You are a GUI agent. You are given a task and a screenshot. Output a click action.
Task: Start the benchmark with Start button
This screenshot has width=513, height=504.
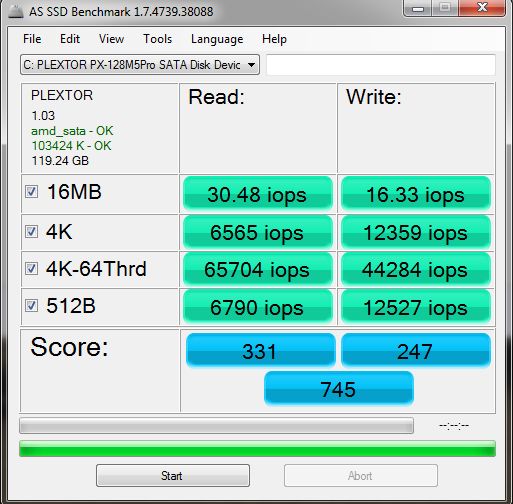pyautogui.click(x=173, y=475)
